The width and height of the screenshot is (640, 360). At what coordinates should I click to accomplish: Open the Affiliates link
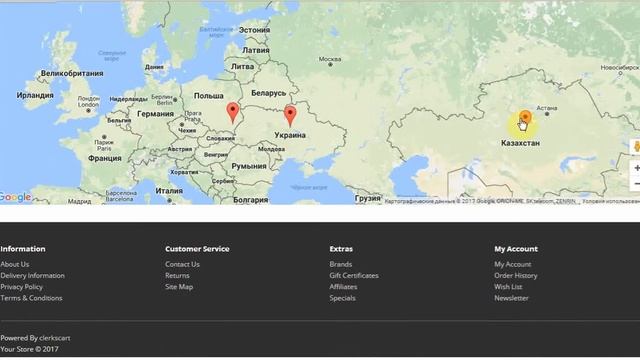point(343,287)
